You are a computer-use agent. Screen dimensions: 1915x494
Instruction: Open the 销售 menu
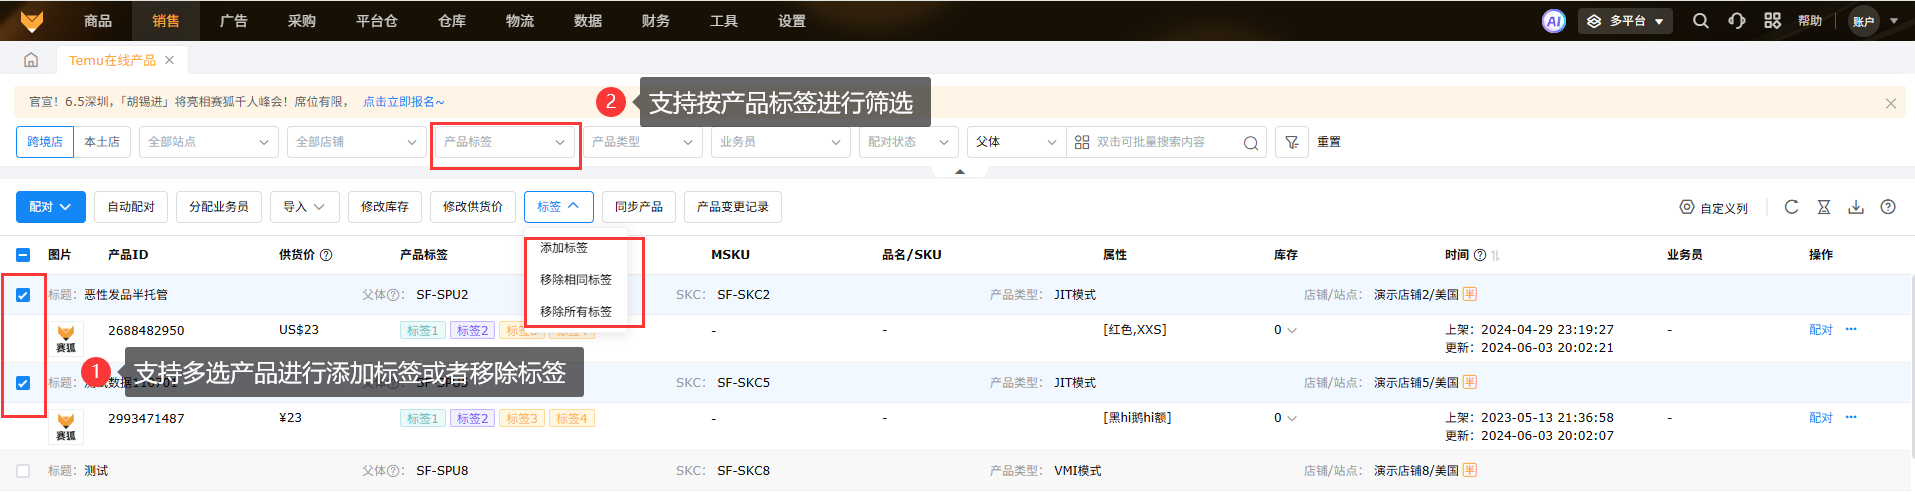166,21
